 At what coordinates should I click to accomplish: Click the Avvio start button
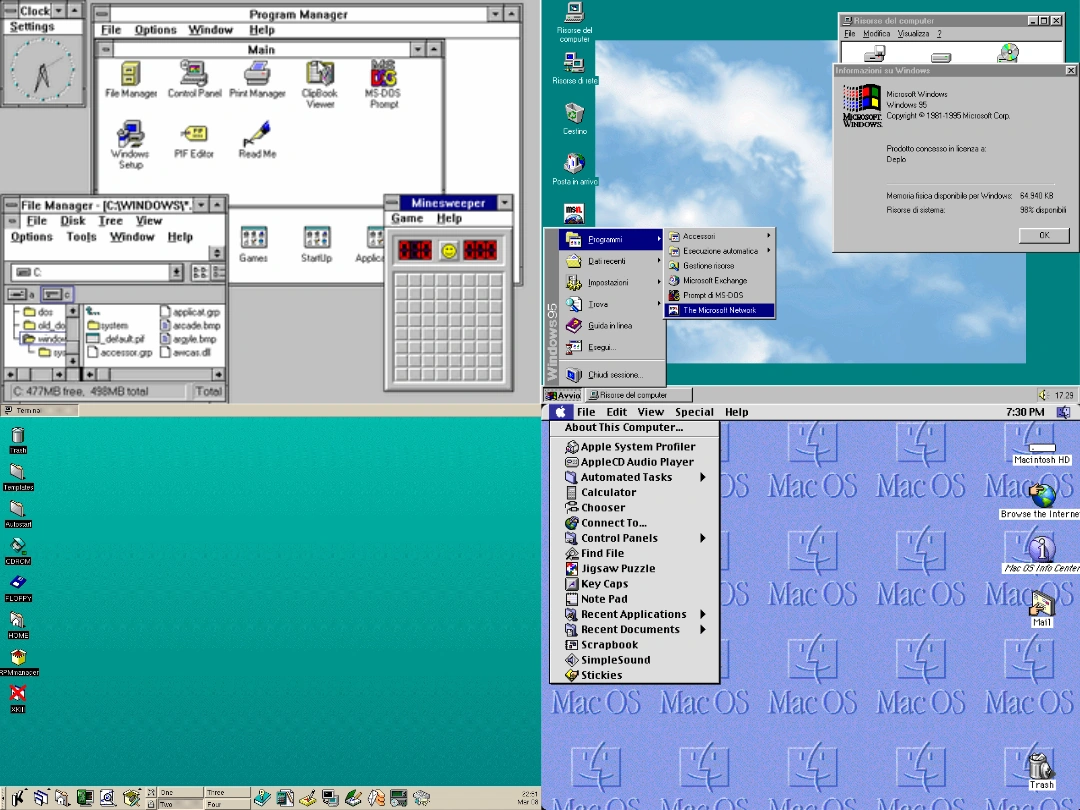pyautogui.click(x=563, y=395)
